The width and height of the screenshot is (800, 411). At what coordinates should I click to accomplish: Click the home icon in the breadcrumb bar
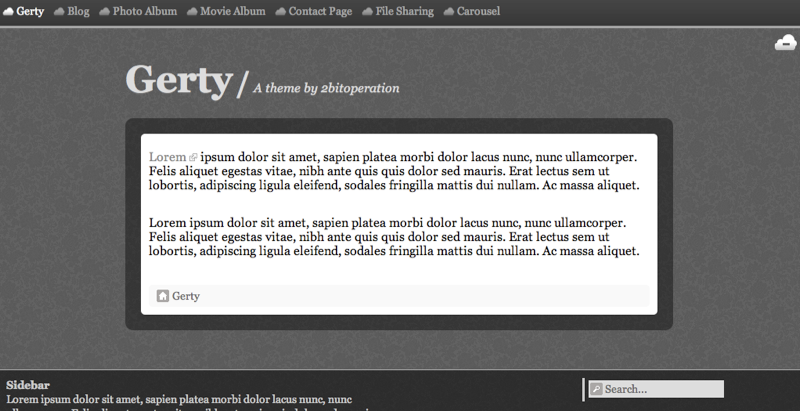point(163,296)
